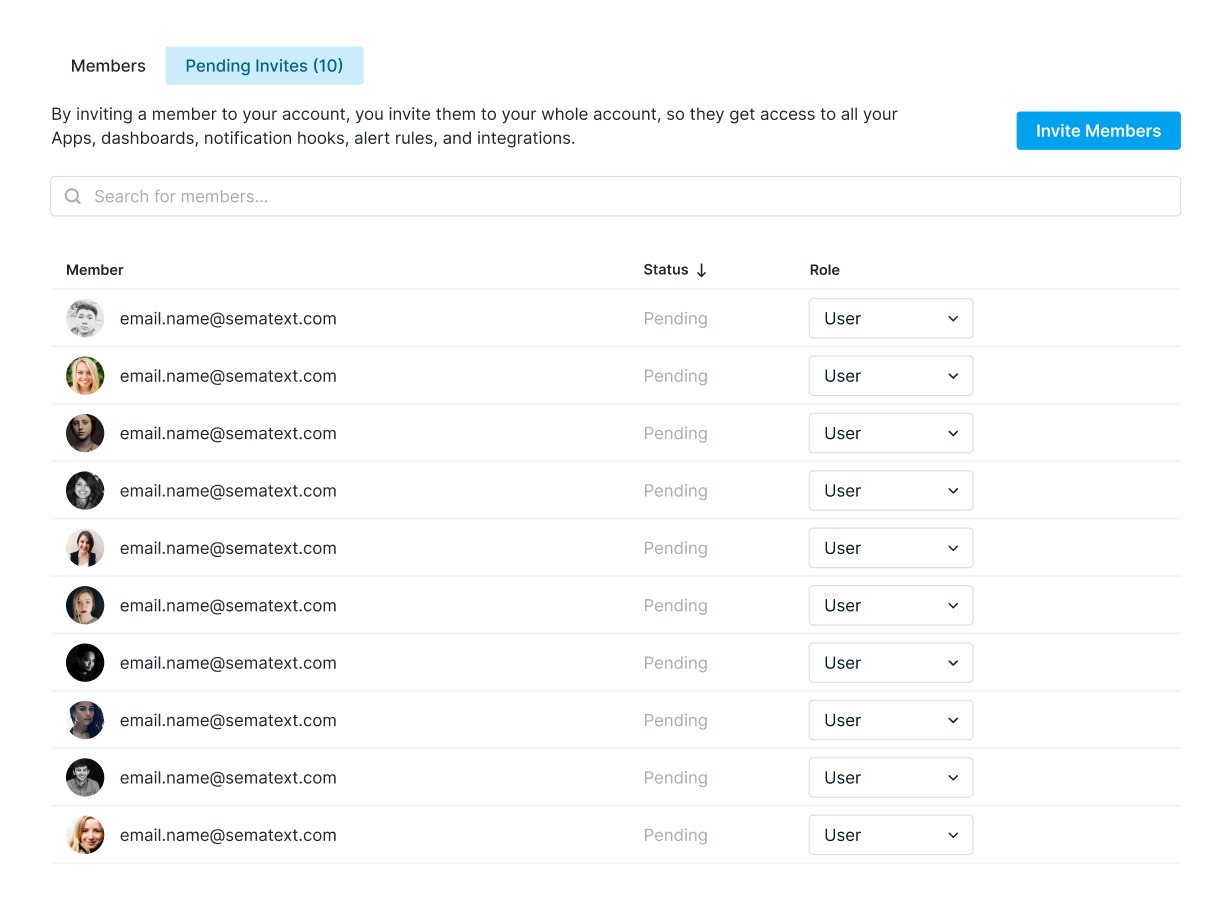Open the Role dropdown in the first row
The width and height of the screenshot is (1232, 910).
891,319
